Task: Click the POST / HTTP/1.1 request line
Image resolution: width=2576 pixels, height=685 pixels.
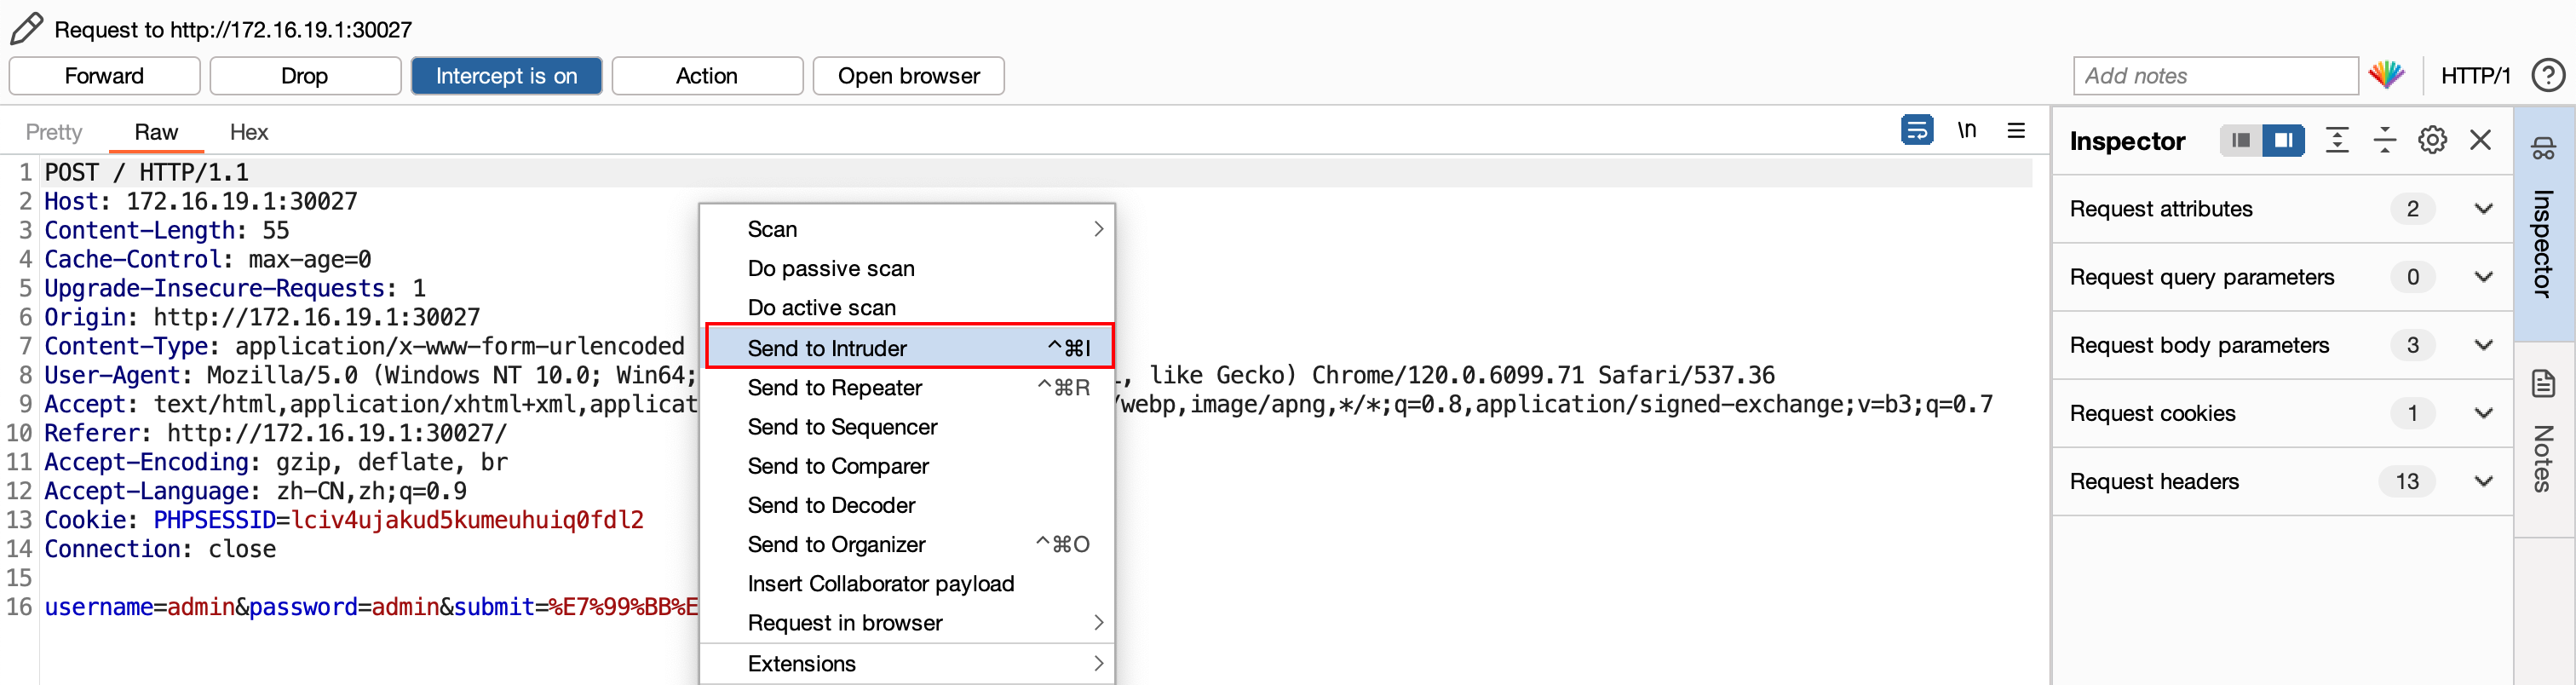Action: pyautogui.click(x=147, y=172)
